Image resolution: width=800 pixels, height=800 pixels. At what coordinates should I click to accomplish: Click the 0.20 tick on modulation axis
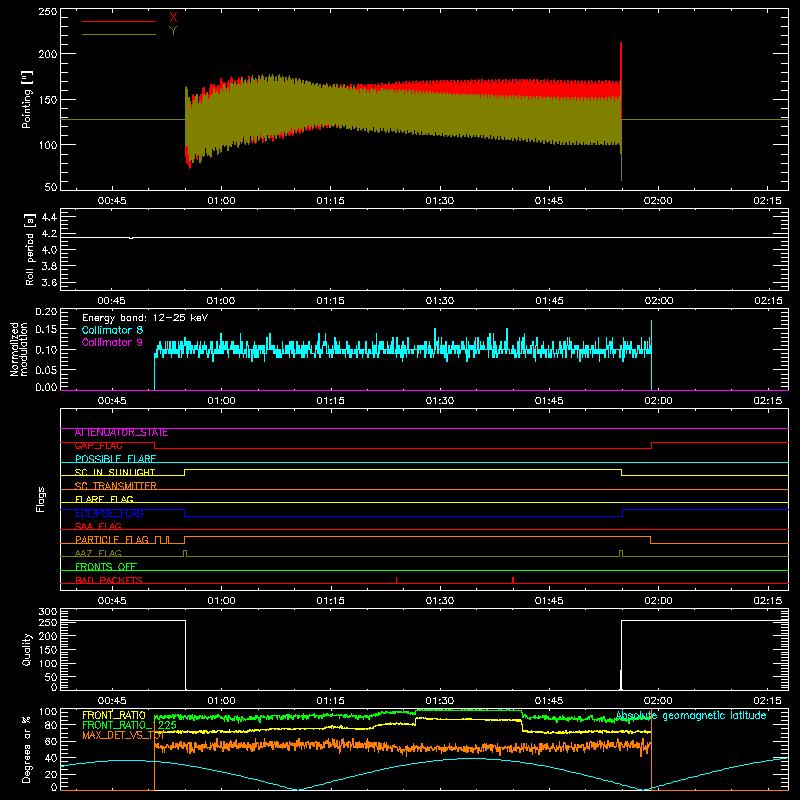tap(46, 312)
